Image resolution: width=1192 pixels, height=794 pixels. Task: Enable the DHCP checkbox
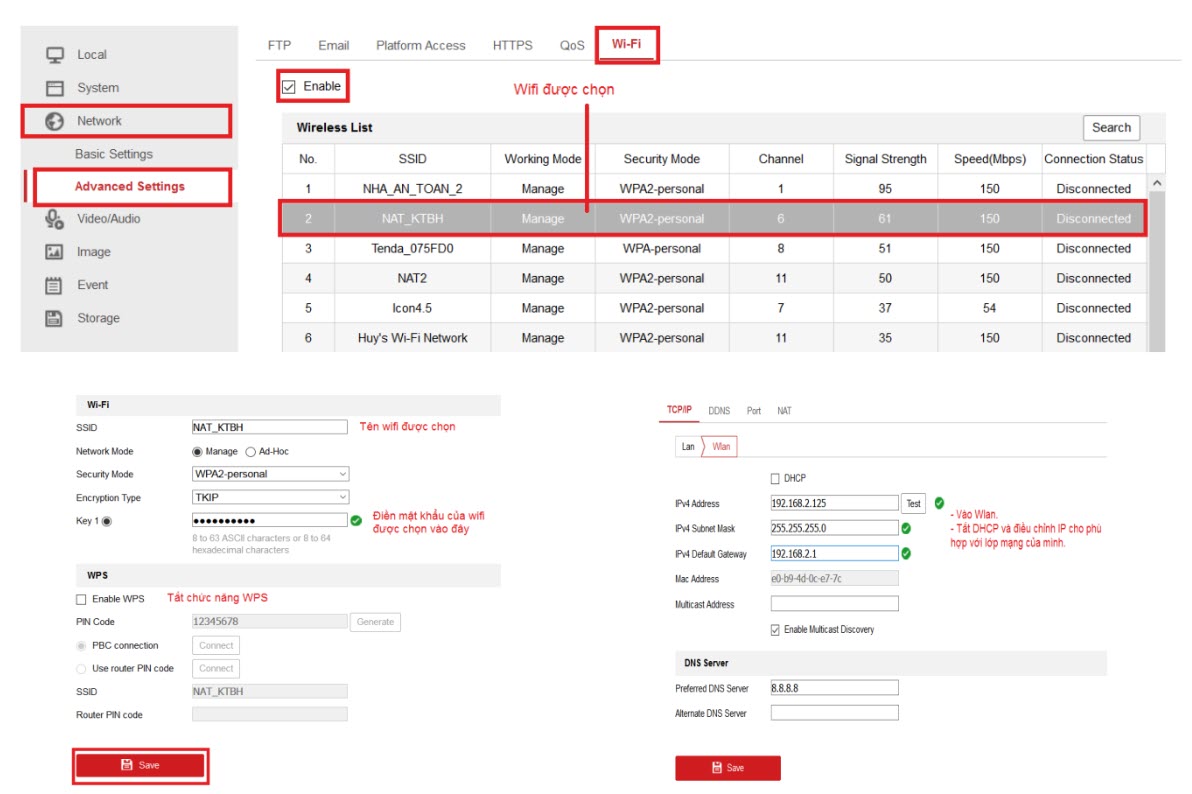click(x=776, y=479)
